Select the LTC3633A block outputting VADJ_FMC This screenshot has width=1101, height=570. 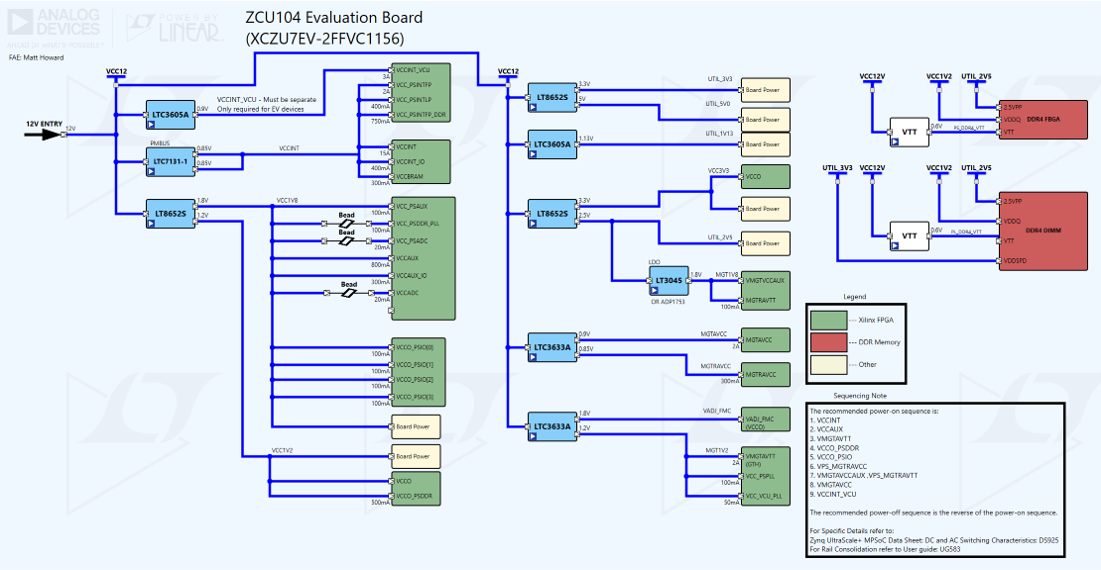[551, 426]
